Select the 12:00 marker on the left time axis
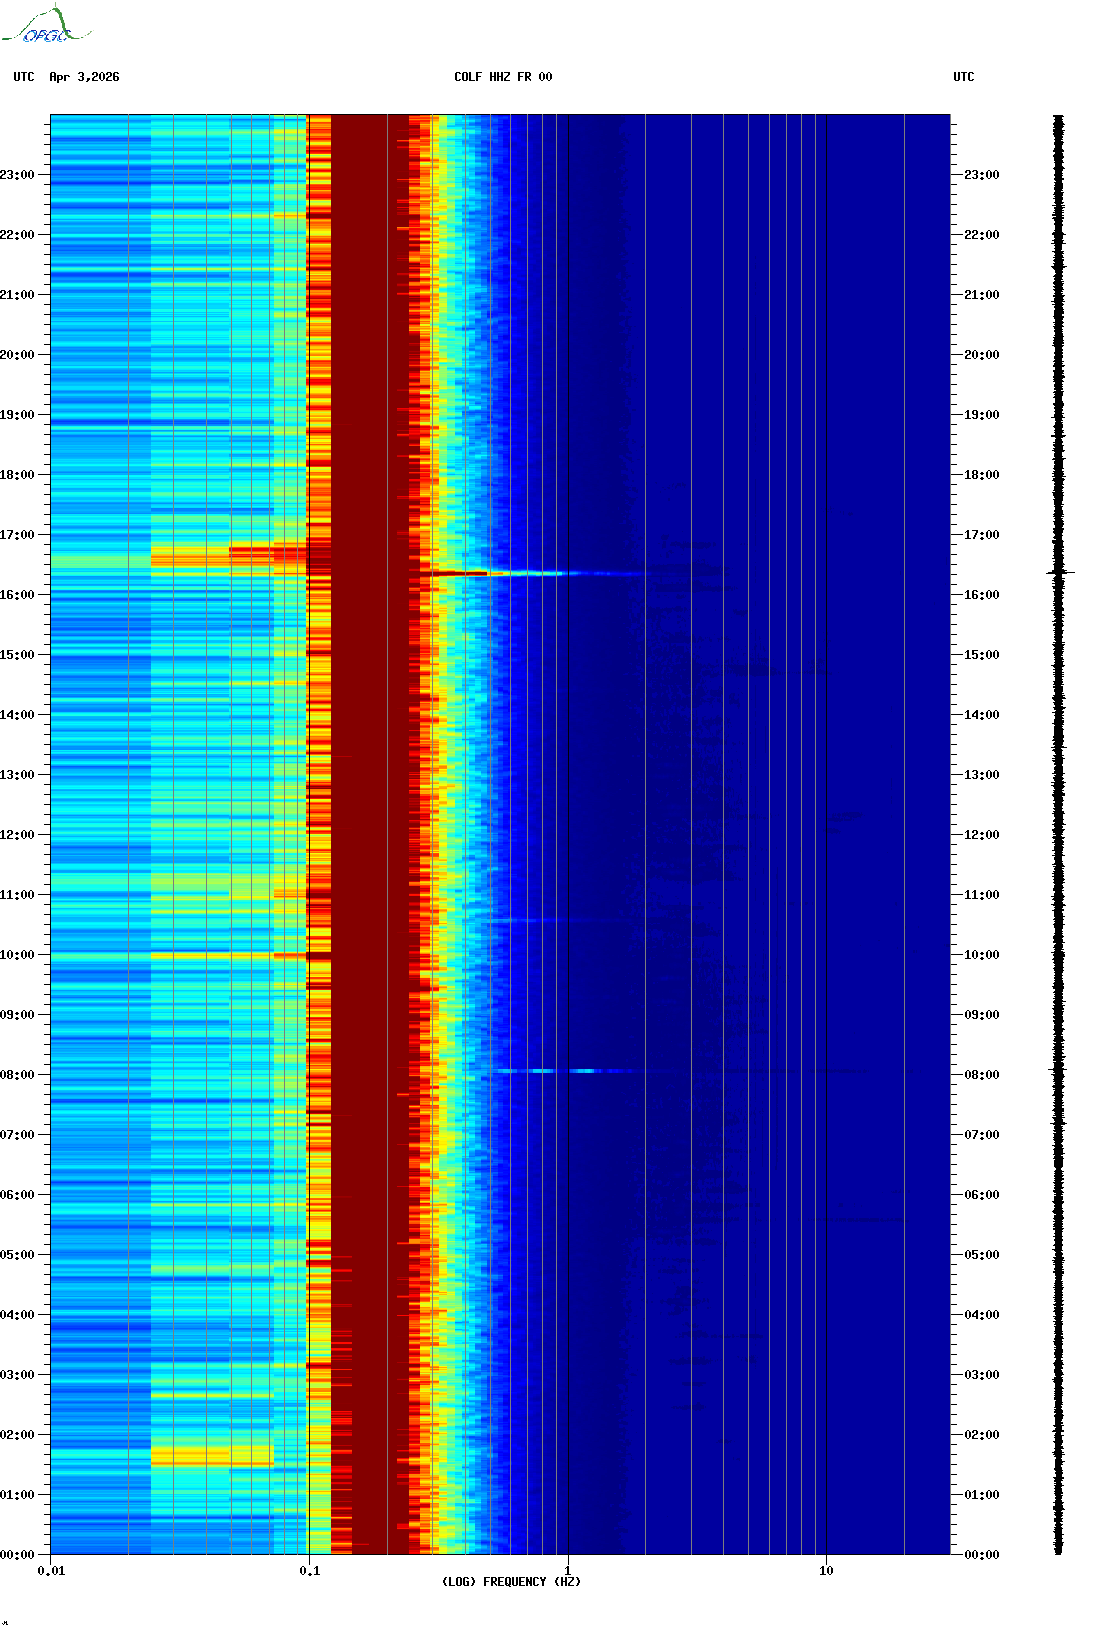Screen dimensions: 1102x1634 17,835
